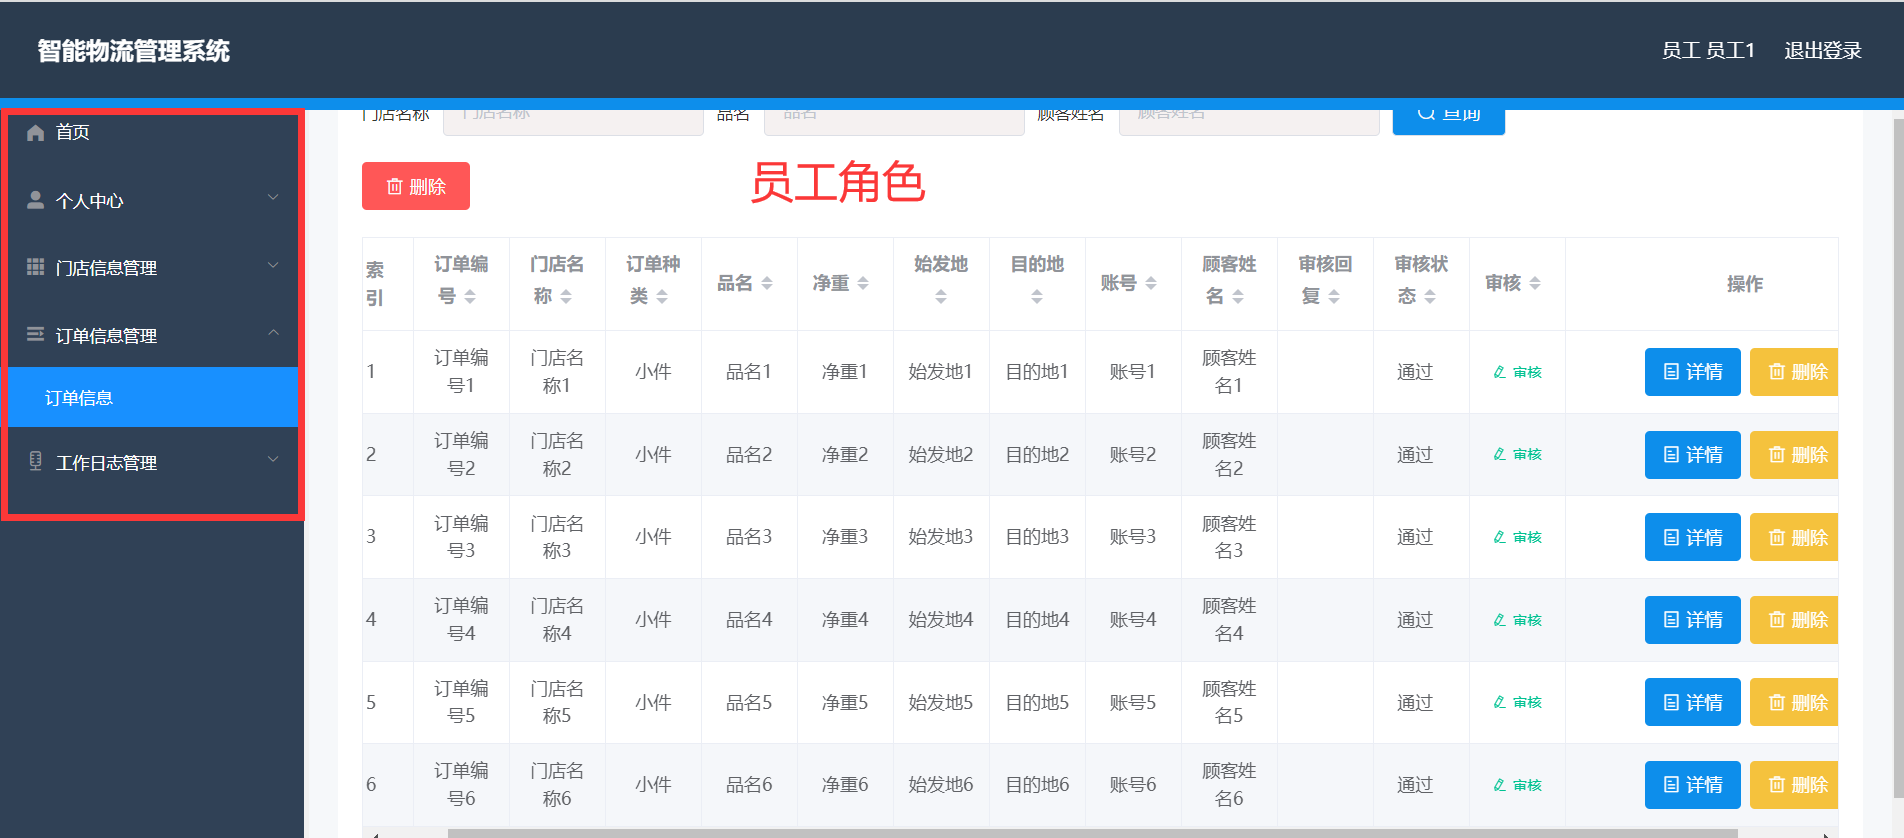The height and width of the screenshot is (838, 1904).
Task: Sort by 门店名称 column arrows
Action: pyautogui.click(x=566, y=297)
